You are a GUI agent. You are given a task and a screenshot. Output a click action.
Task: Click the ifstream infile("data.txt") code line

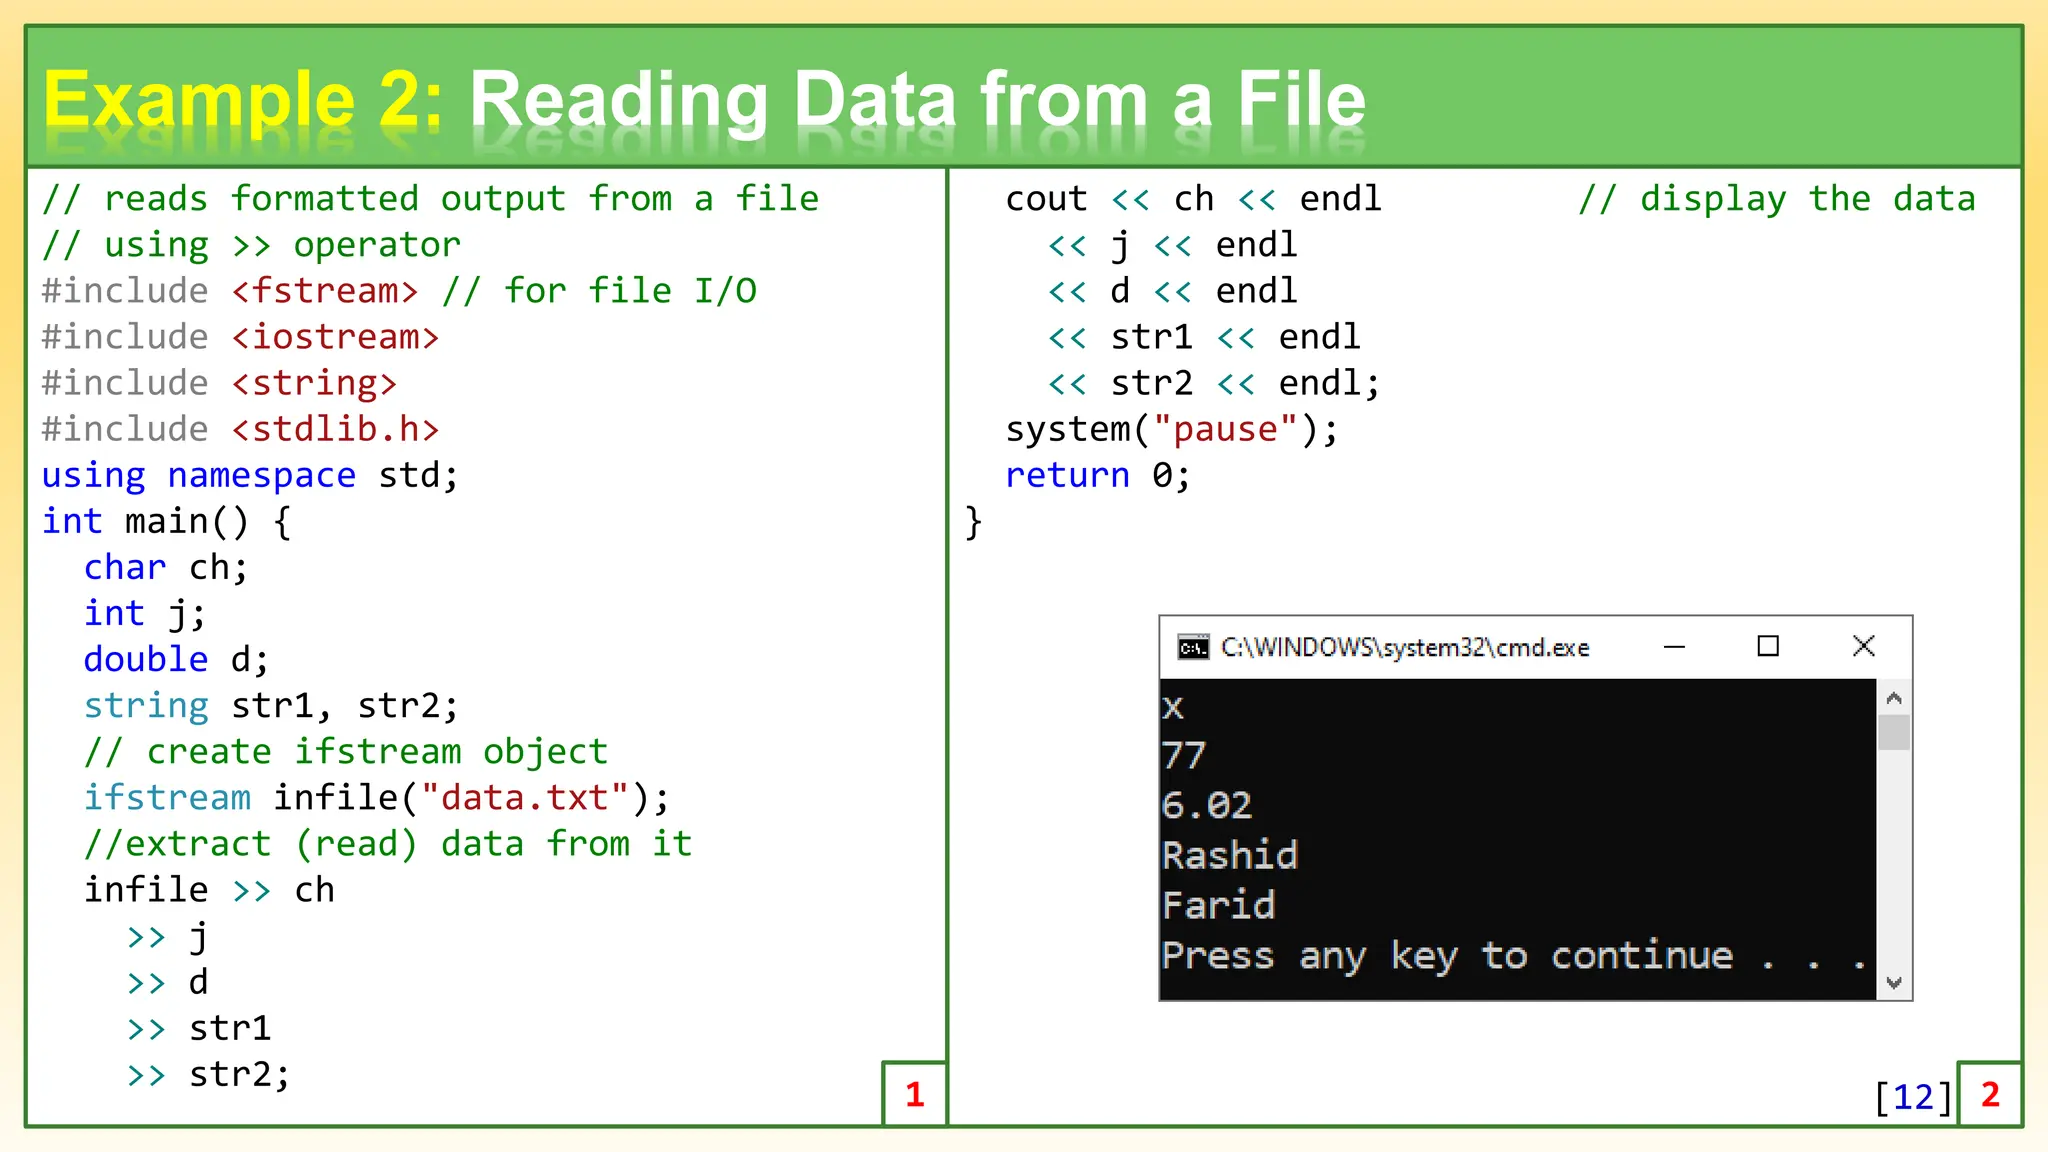click(376, 798)
